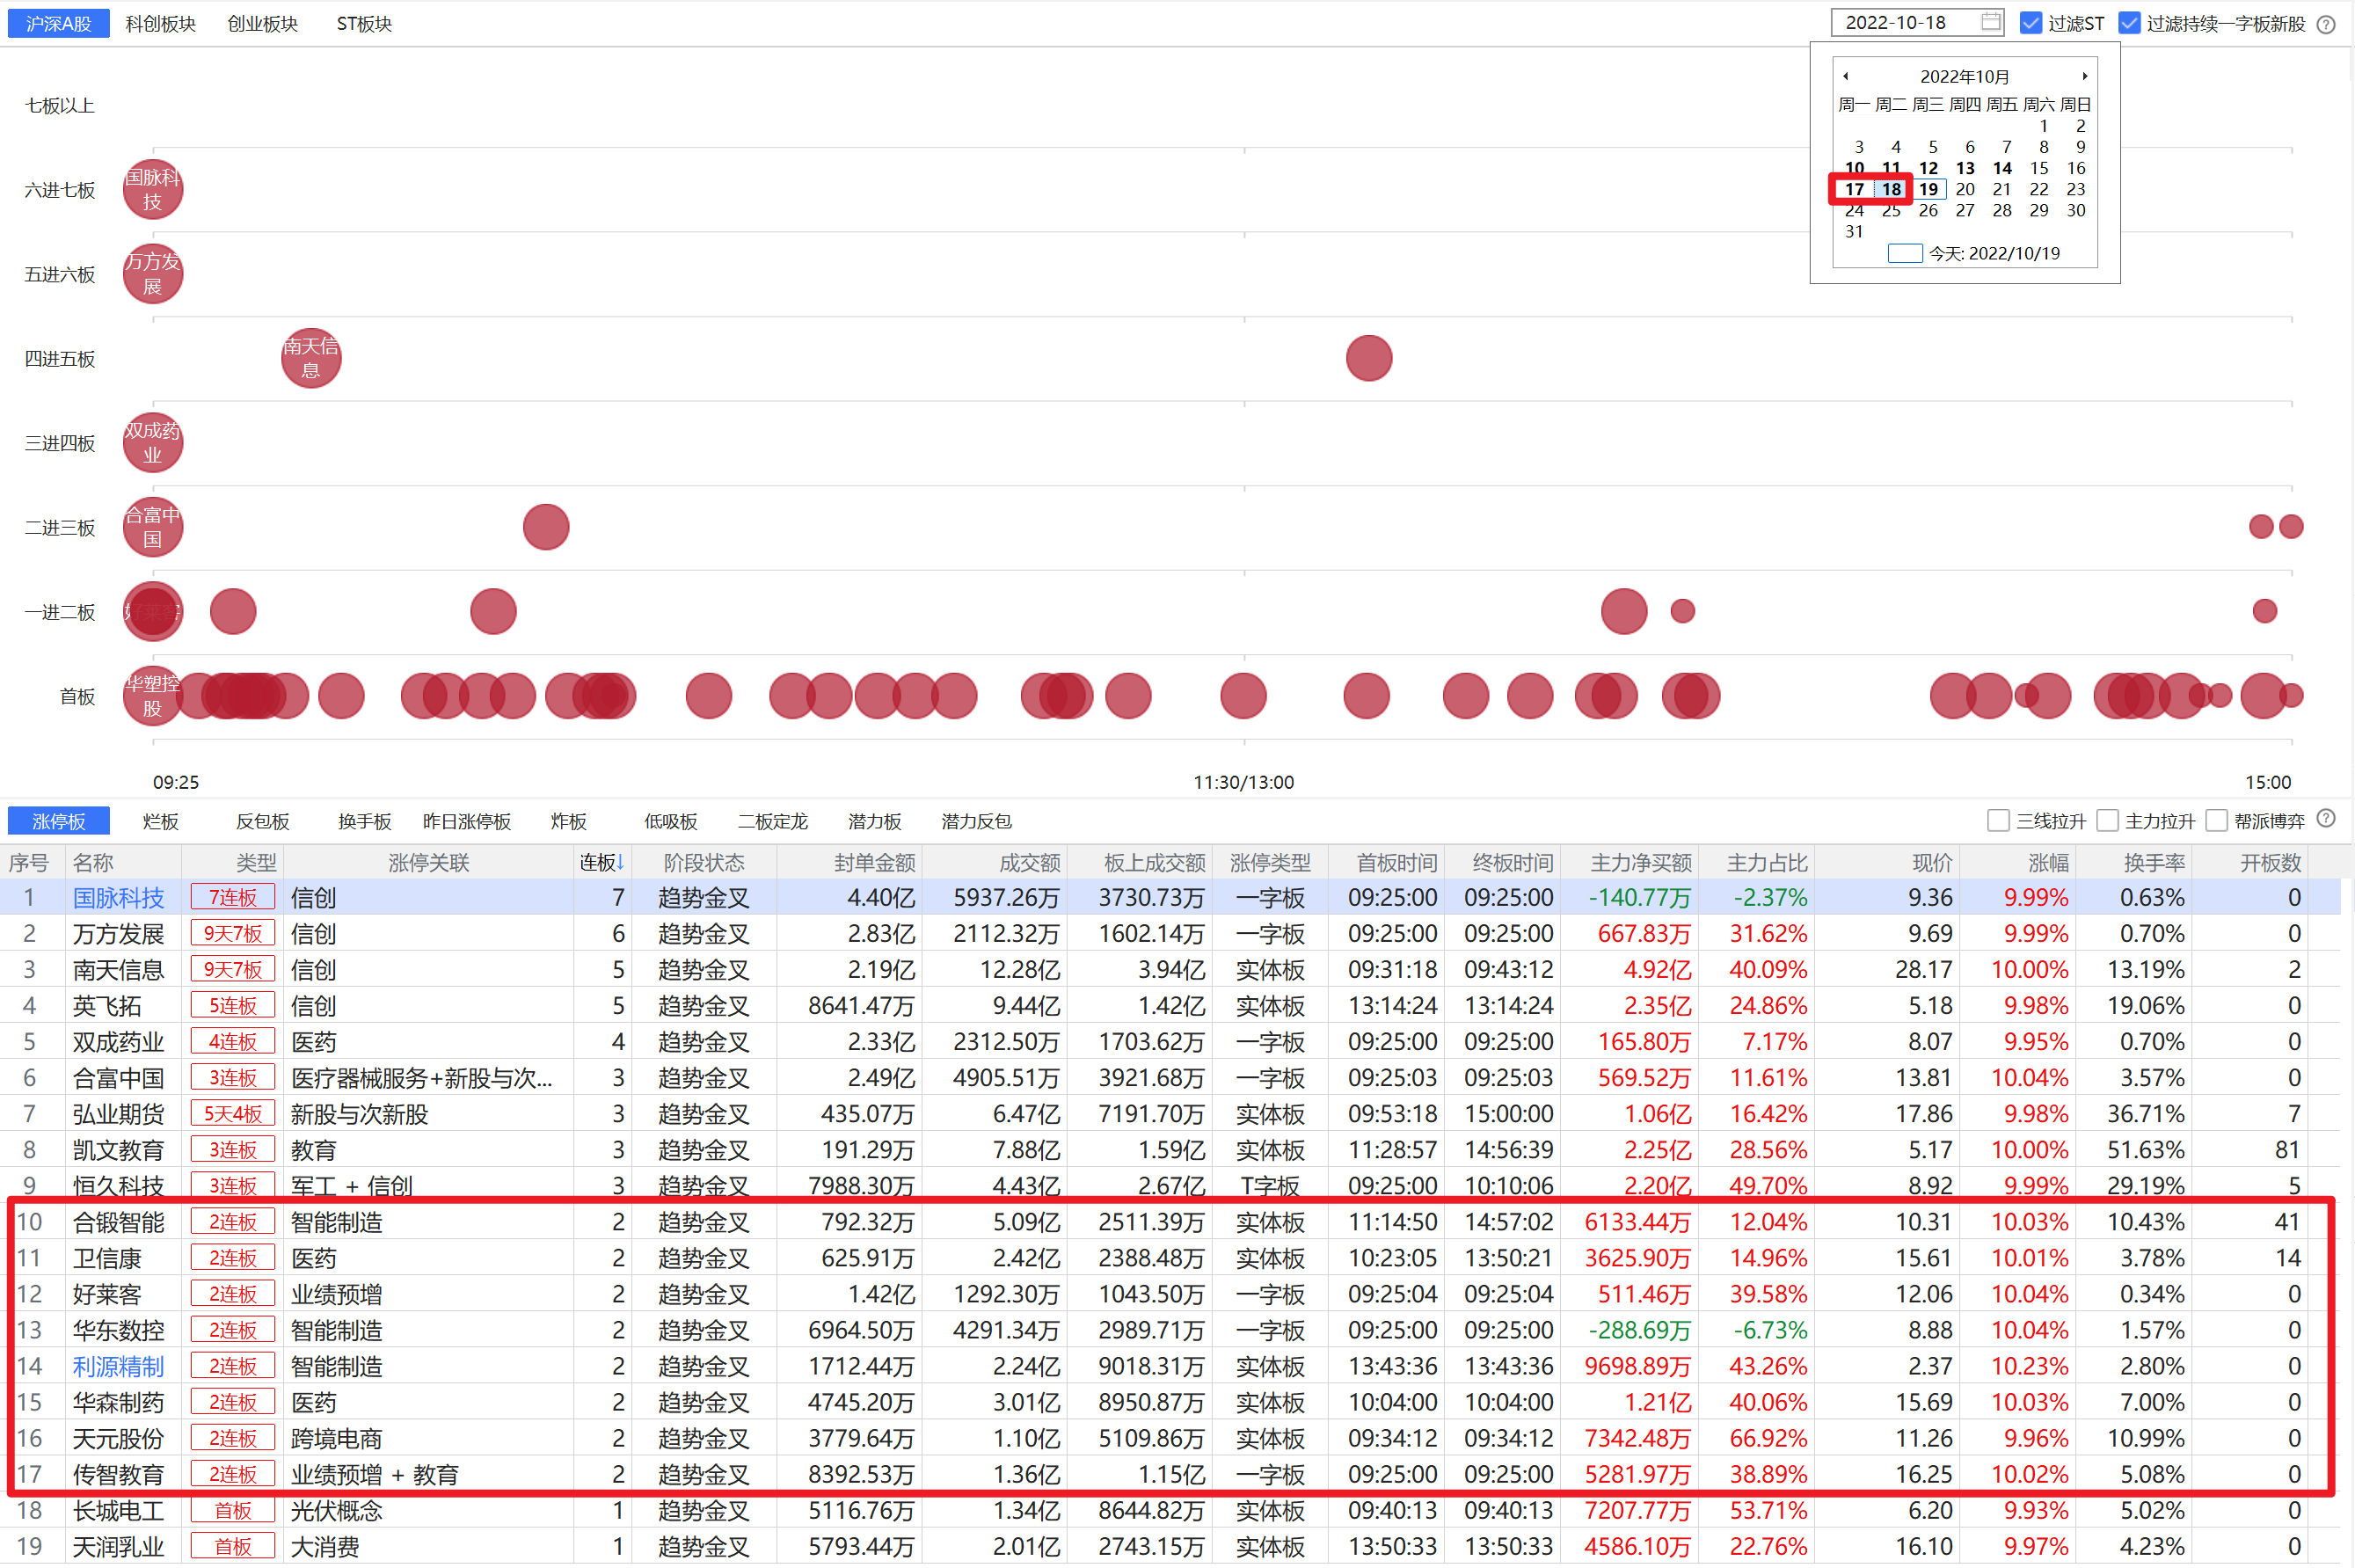Select the 昨日涨停板 tab

click(467, 821)
